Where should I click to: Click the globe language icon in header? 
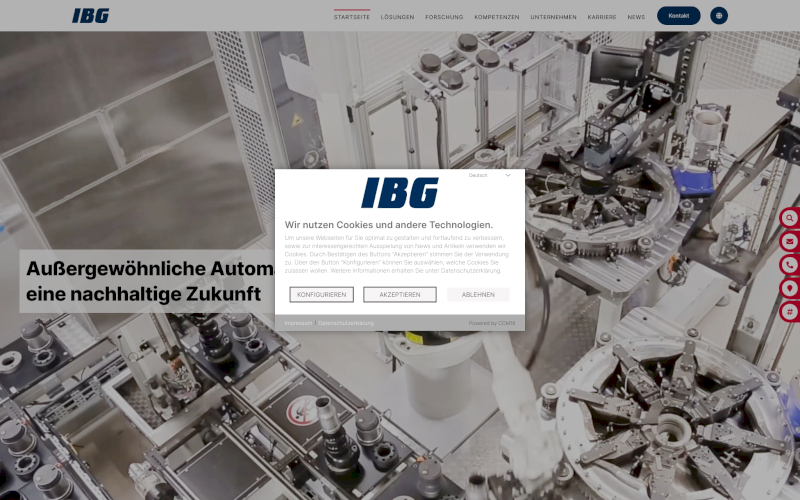point(719,16)
